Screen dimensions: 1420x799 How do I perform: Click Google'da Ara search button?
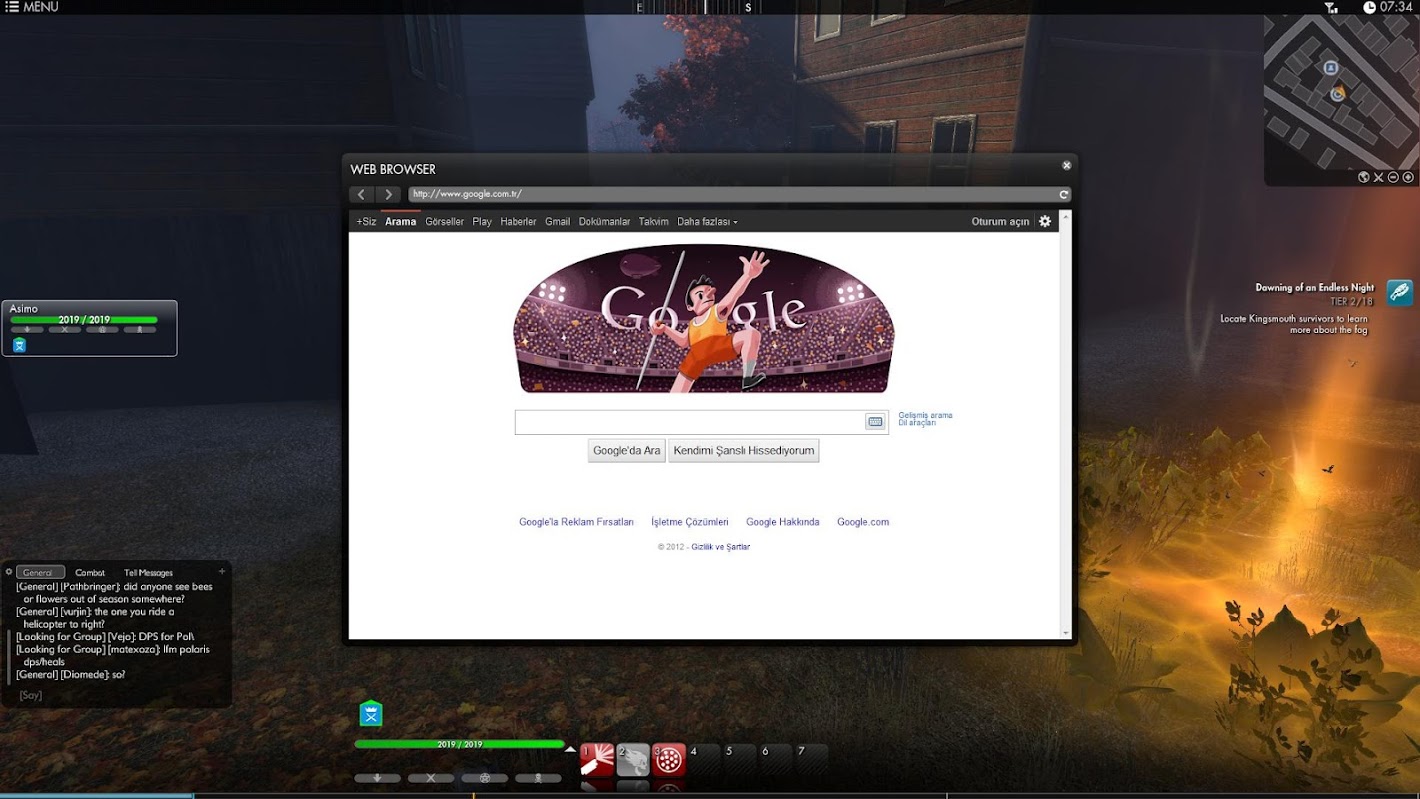(x=626, y=451)
